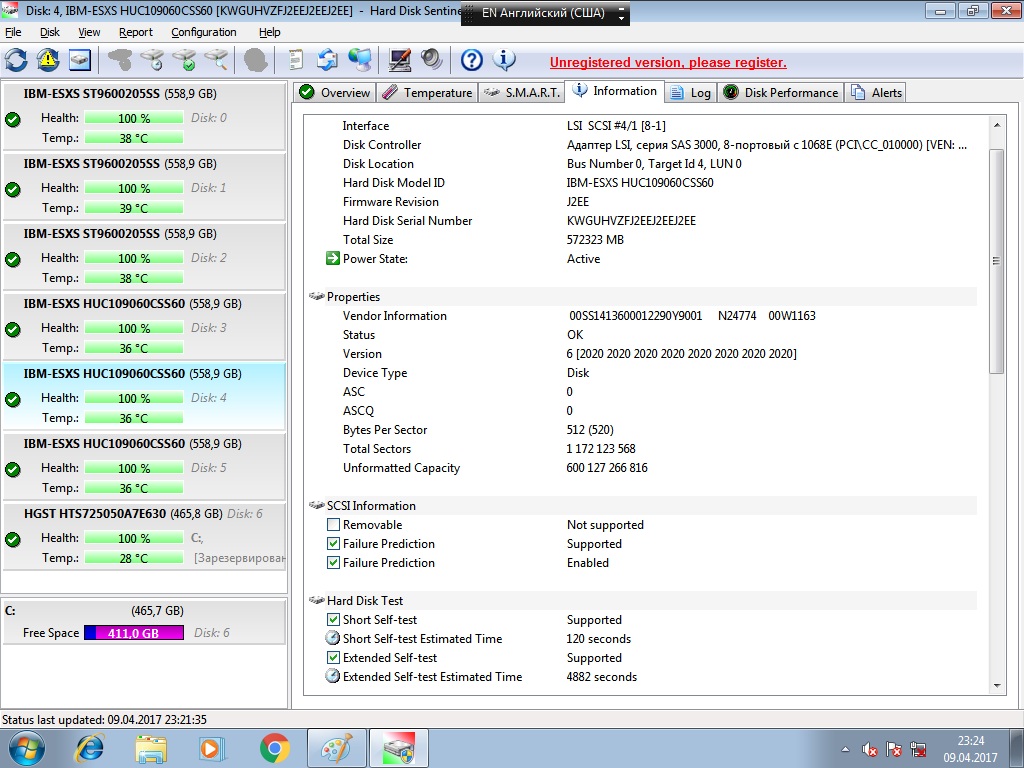Click green health check icon of Disk 6
The width and height of the screenshot is (1024, 768).
tap(12, 539)
